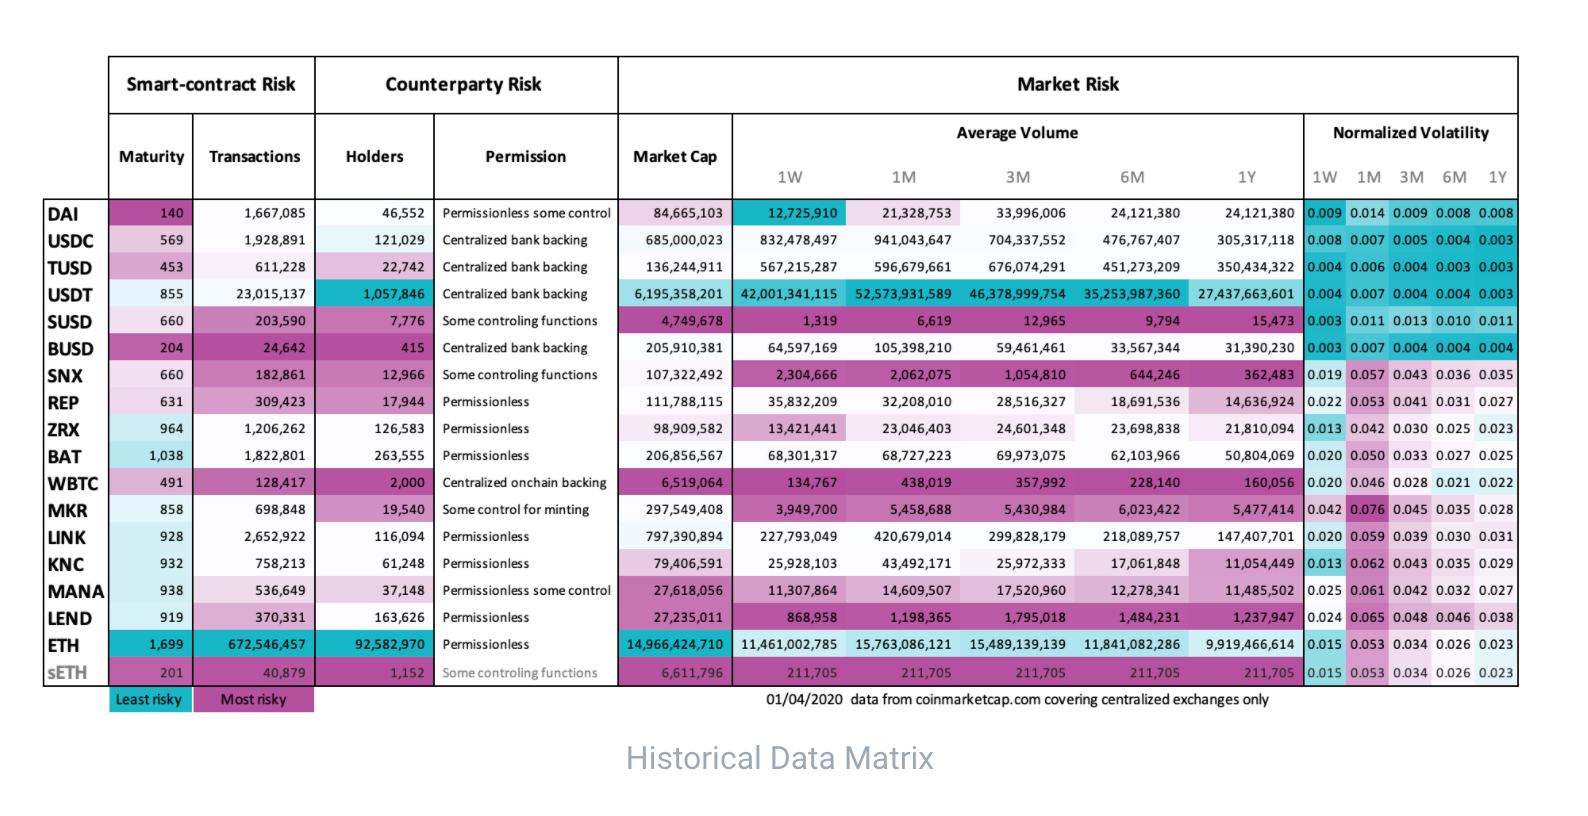This screenshot has height=816, width=1588.
Task: Click sETH market cap 6,611,796
Action: (x=692, y=673)
